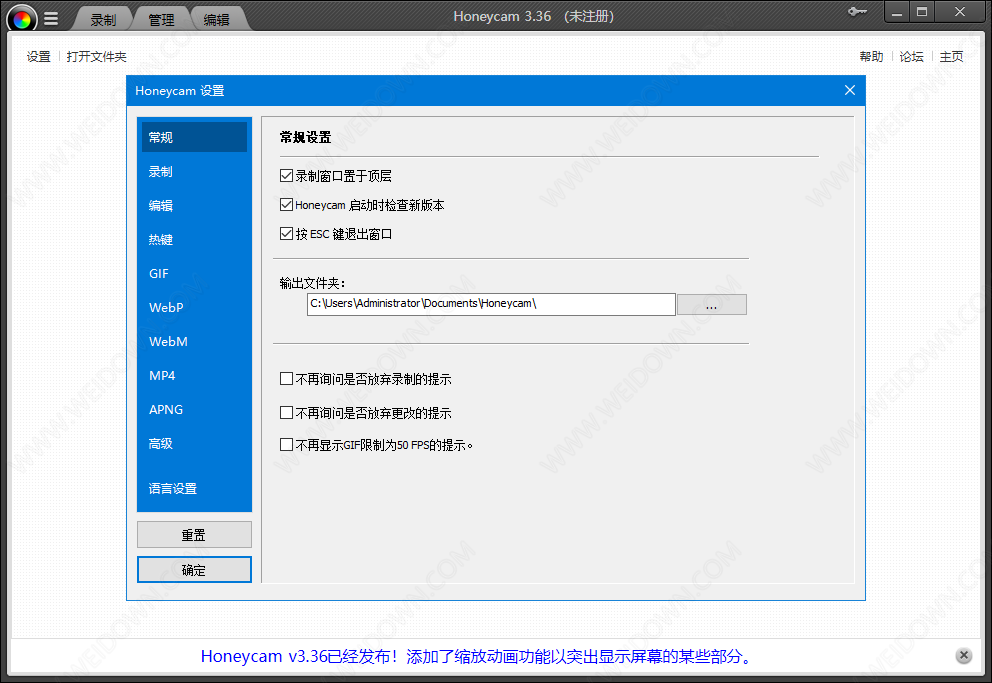Toggle 按 ESC 键退出窗口 checkbox

pyautogui.click(x=287, y=234)
